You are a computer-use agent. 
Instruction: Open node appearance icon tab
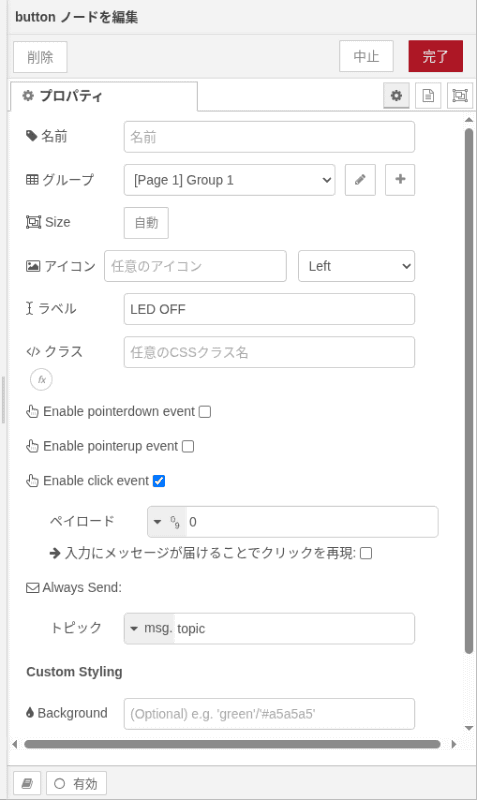[x=460, y=95]
